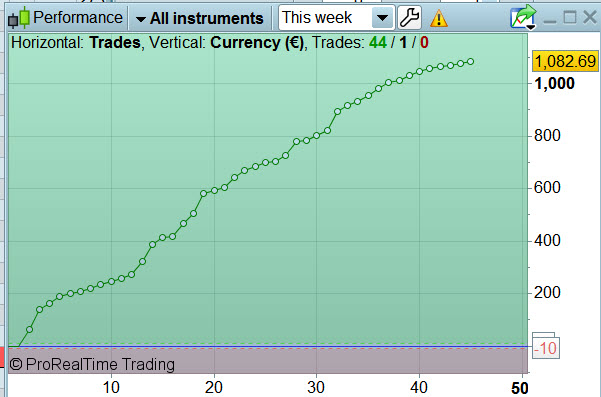The width and height of the screenshot is (601, 397).
Task: Click the 800 y-axis value
Action: pyautogui.click(x=547, y=136)
